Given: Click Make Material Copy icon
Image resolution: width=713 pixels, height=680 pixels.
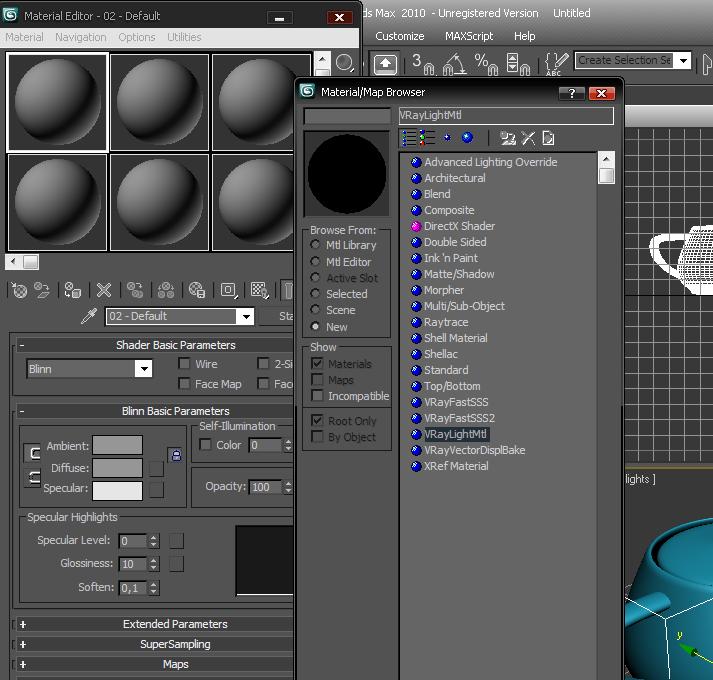Looking at the screenshot, I should tap(135, 290).
